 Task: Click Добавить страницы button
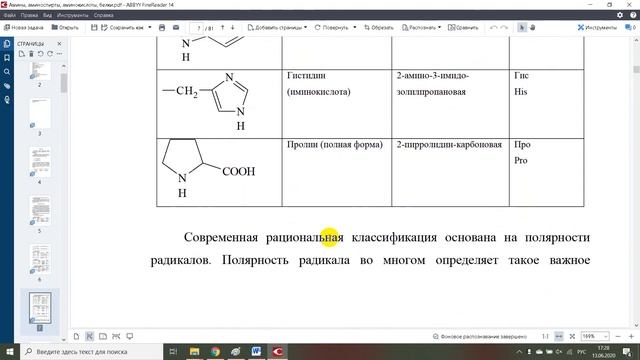tap(275, 27)
